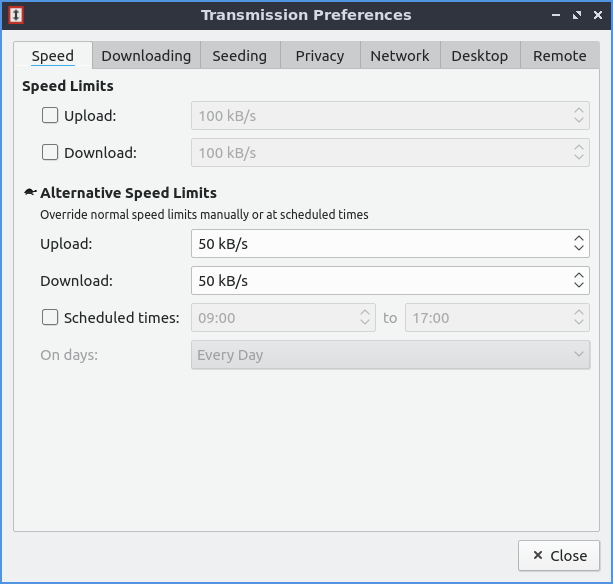Screen dimensions: 613x584
Task: Select the Network tab
Action: point(400,56)
